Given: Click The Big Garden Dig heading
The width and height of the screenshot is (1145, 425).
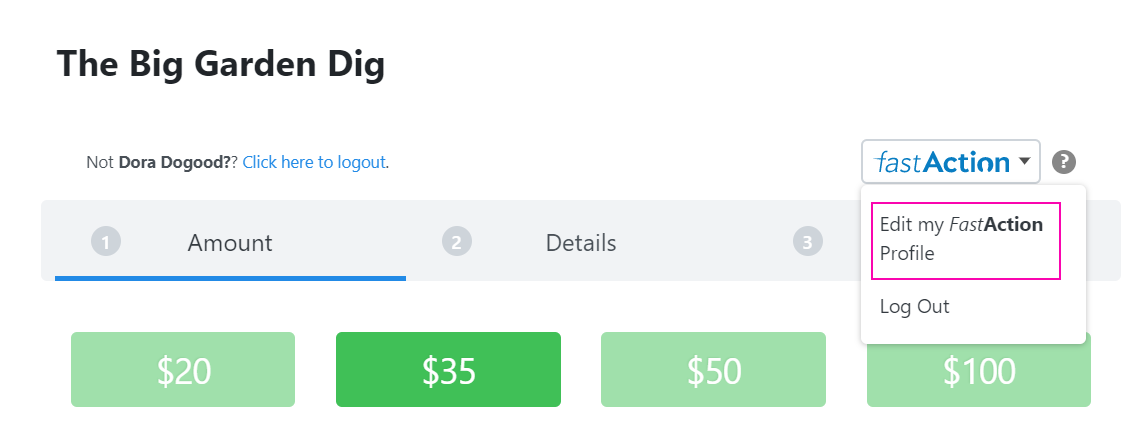Looking at the screenshot, I should pyautogui.click(x=221, y=64).
